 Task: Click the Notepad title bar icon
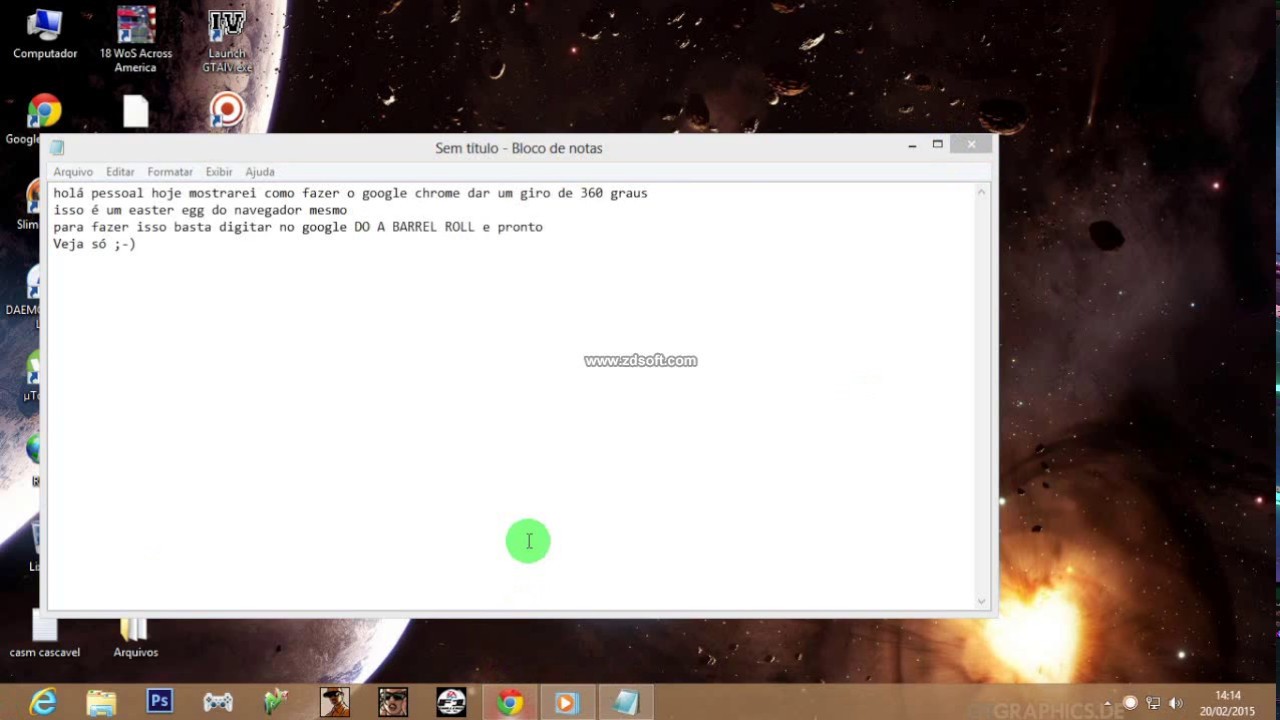57,148
